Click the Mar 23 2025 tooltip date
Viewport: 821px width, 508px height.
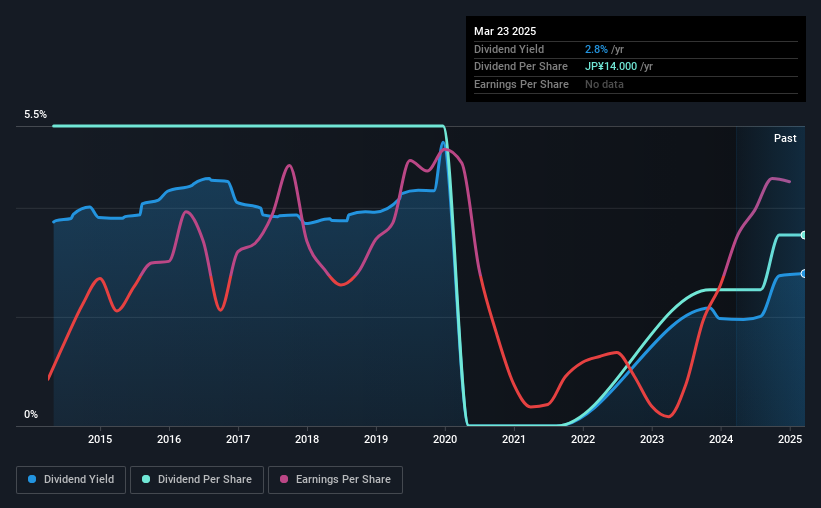(505, 31)
